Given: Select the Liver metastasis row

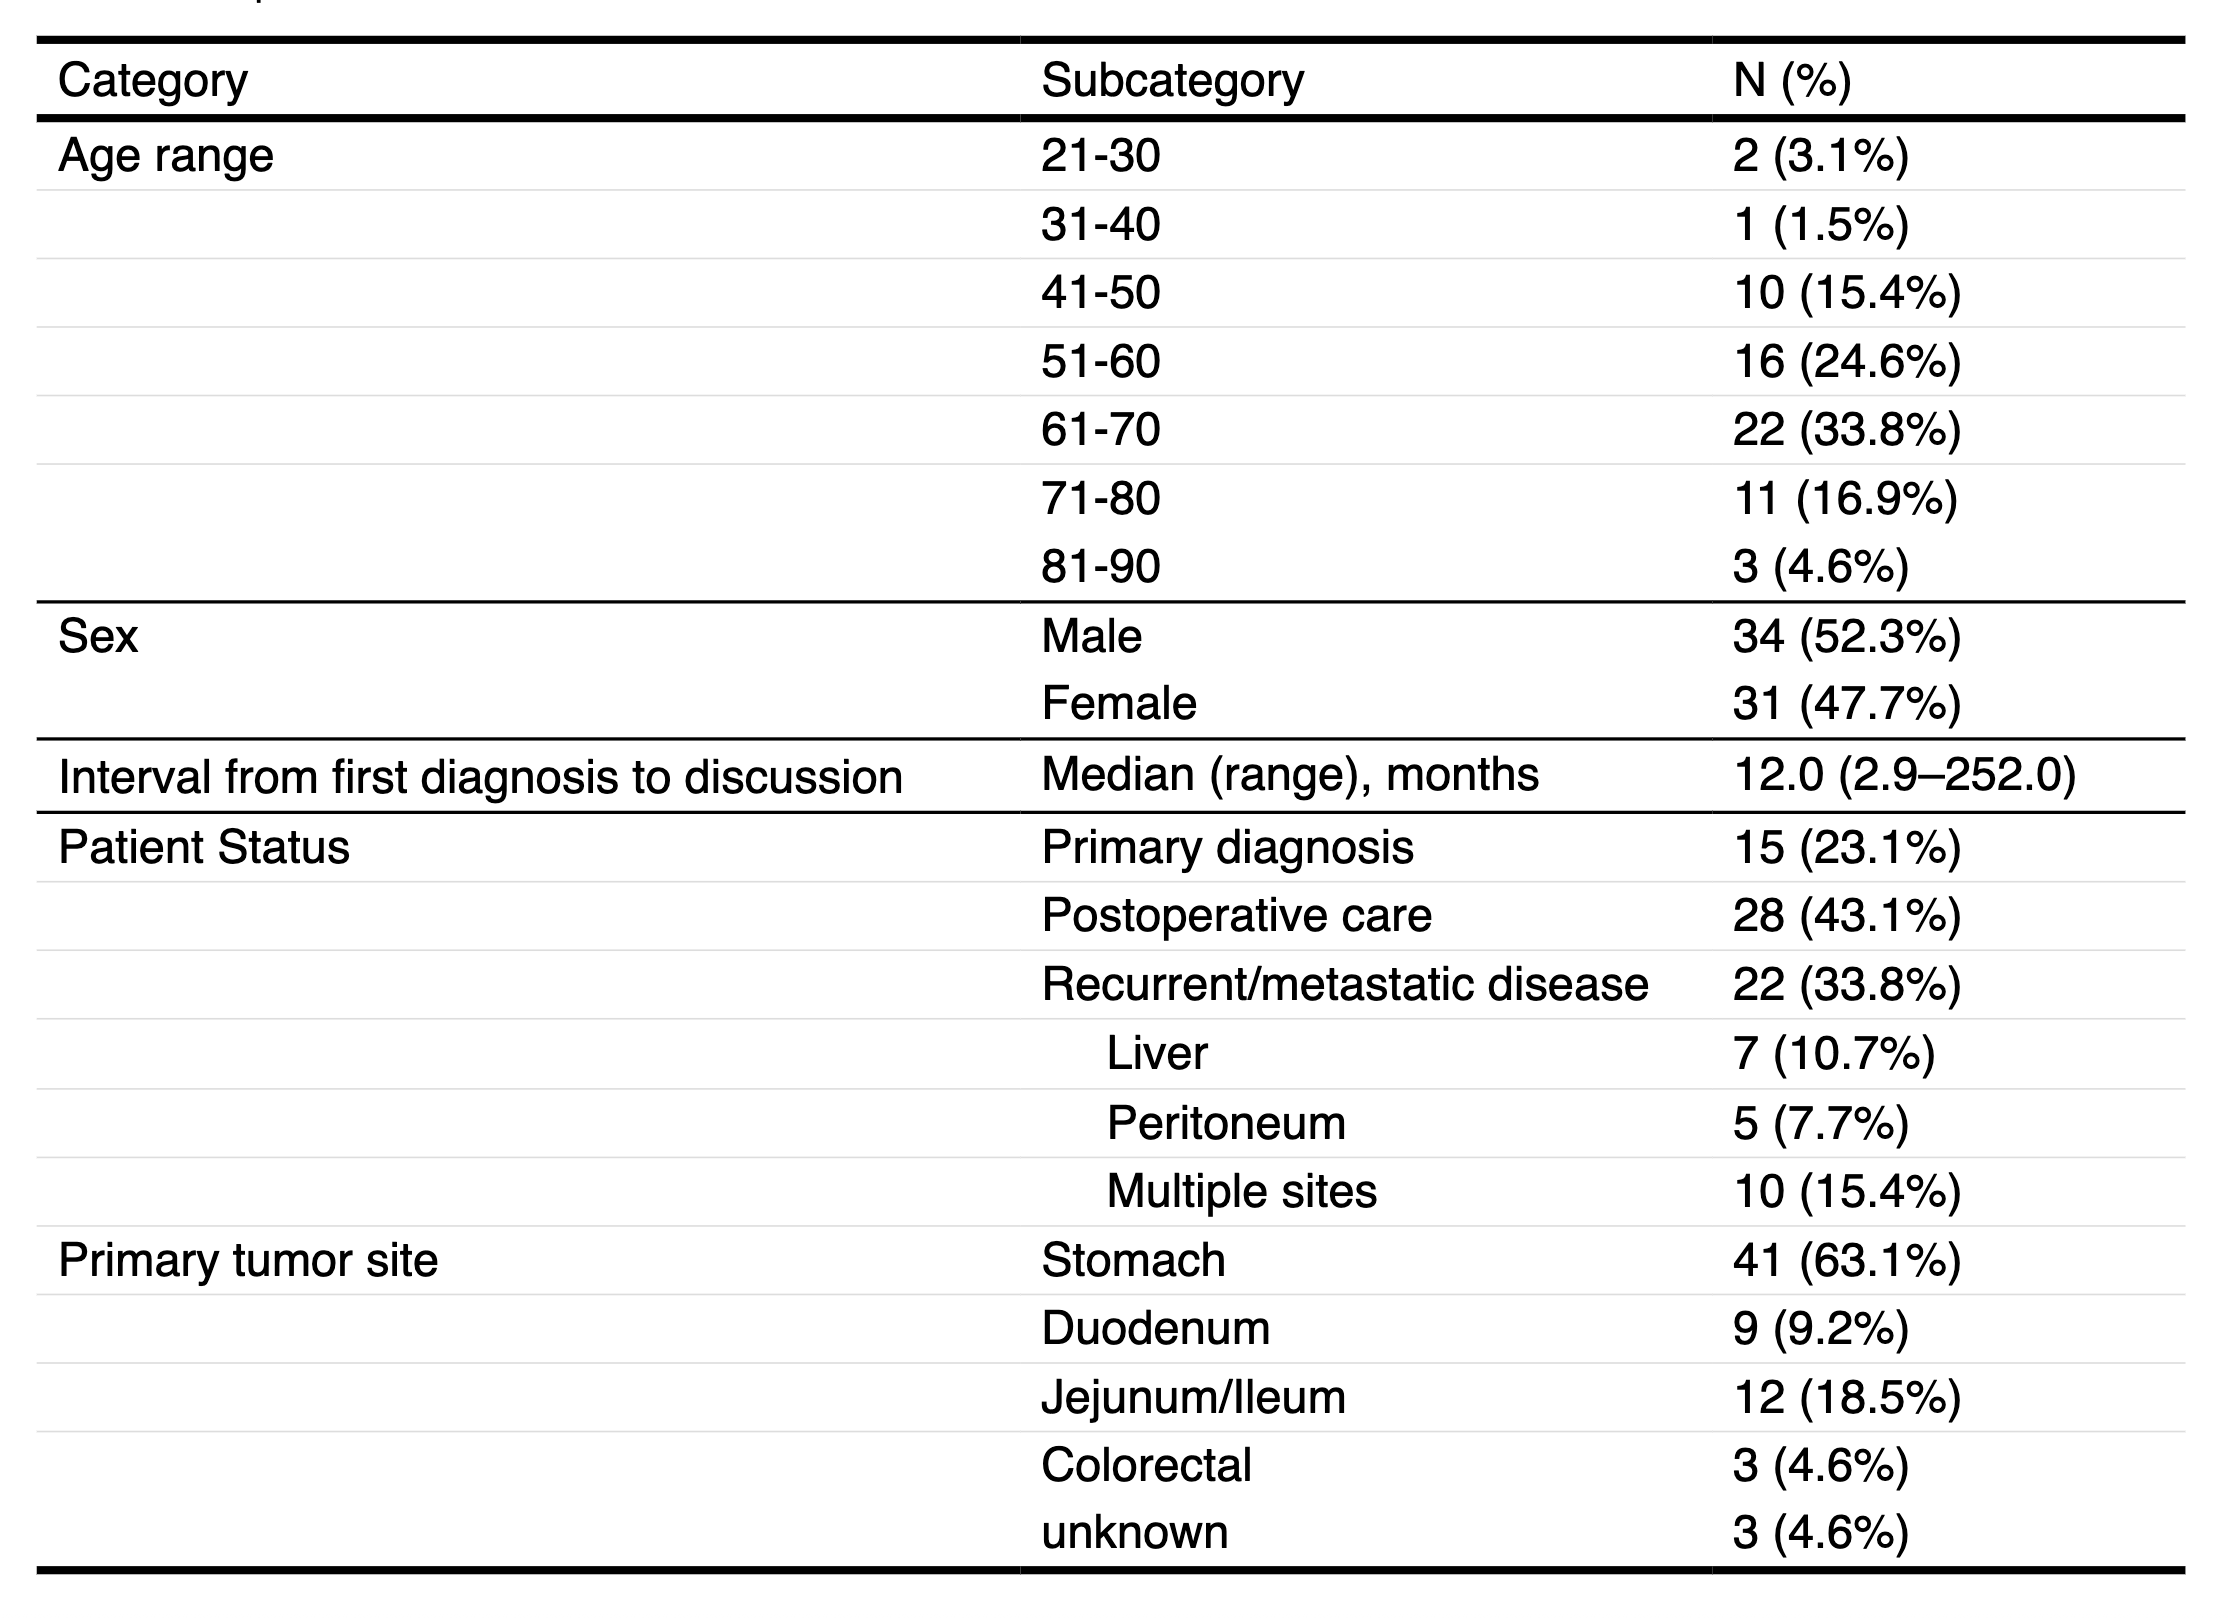Looking at the screenshot, I should click(x=1157, y=1054).
